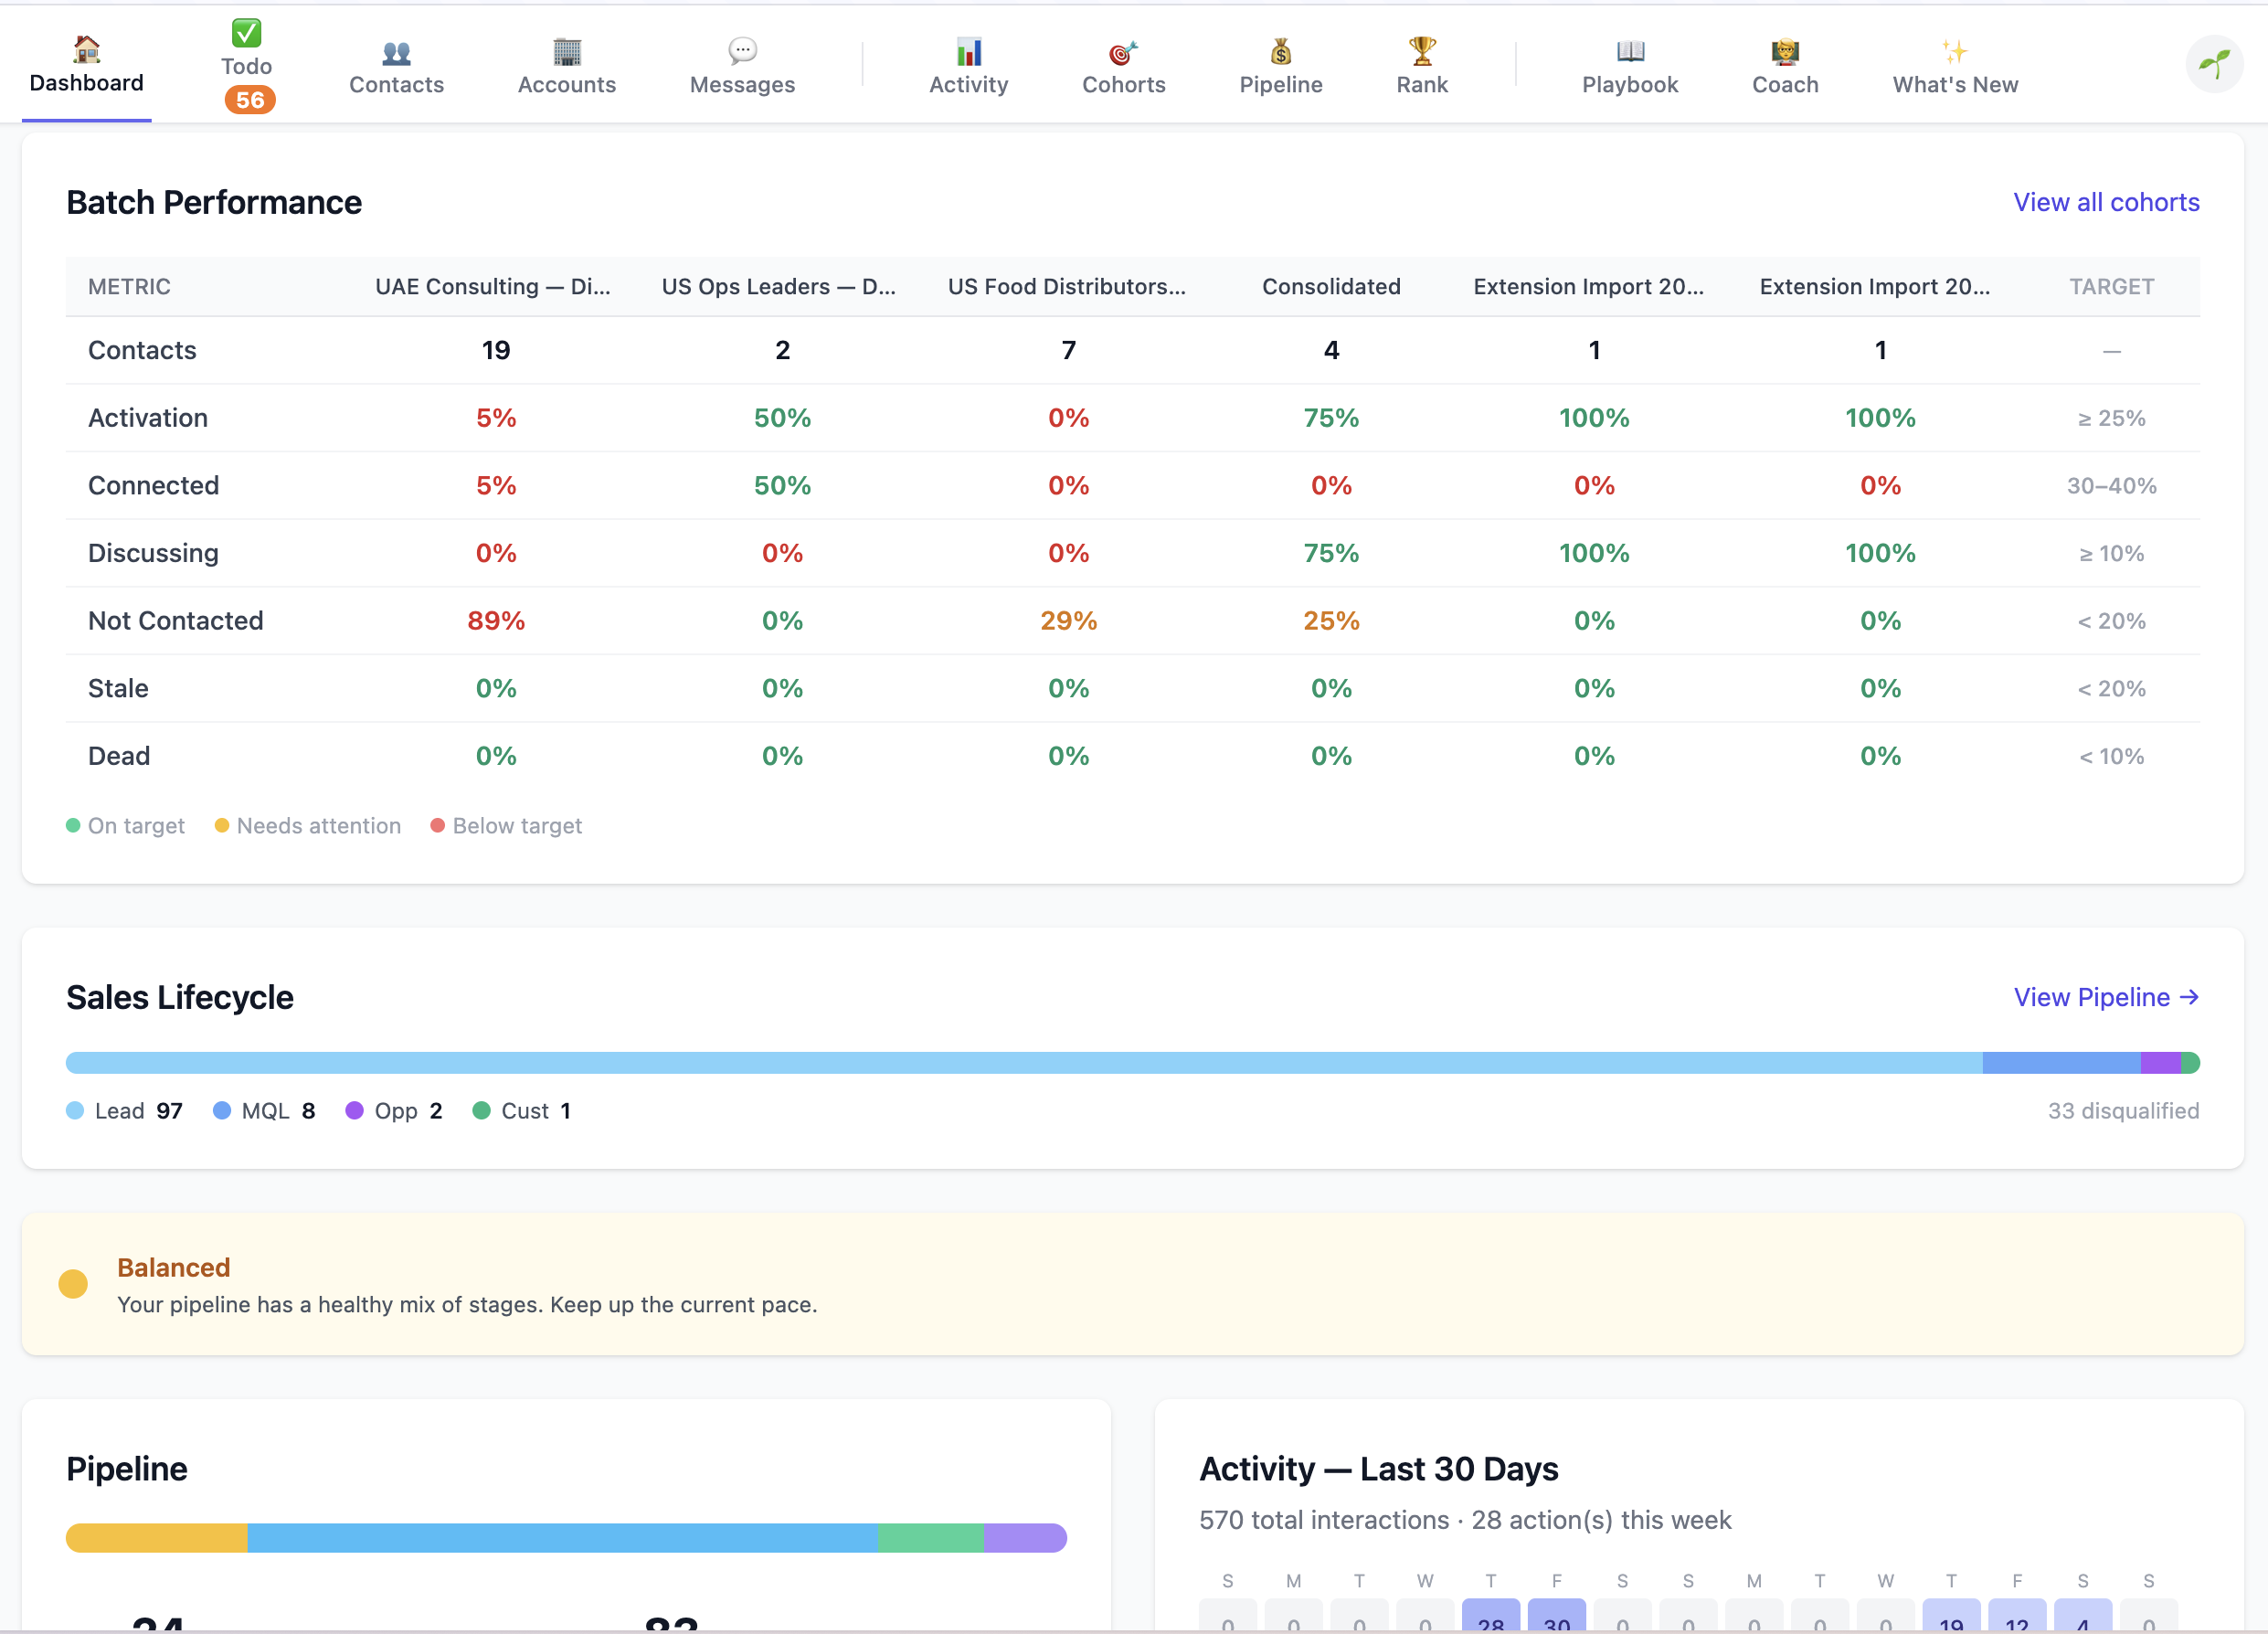Image resolution: width=2268 pixels, height=1634 pixels.
Task: Open the Accounts section
Action: tap(566, 65)
